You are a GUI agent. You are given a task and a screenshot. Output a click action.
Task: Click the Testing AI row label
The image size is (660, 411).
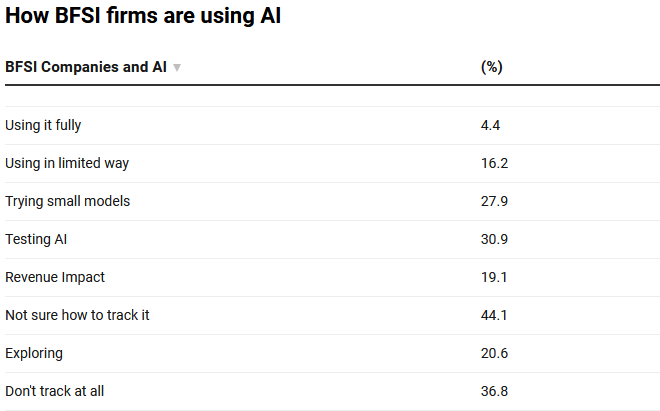[36, 239]
